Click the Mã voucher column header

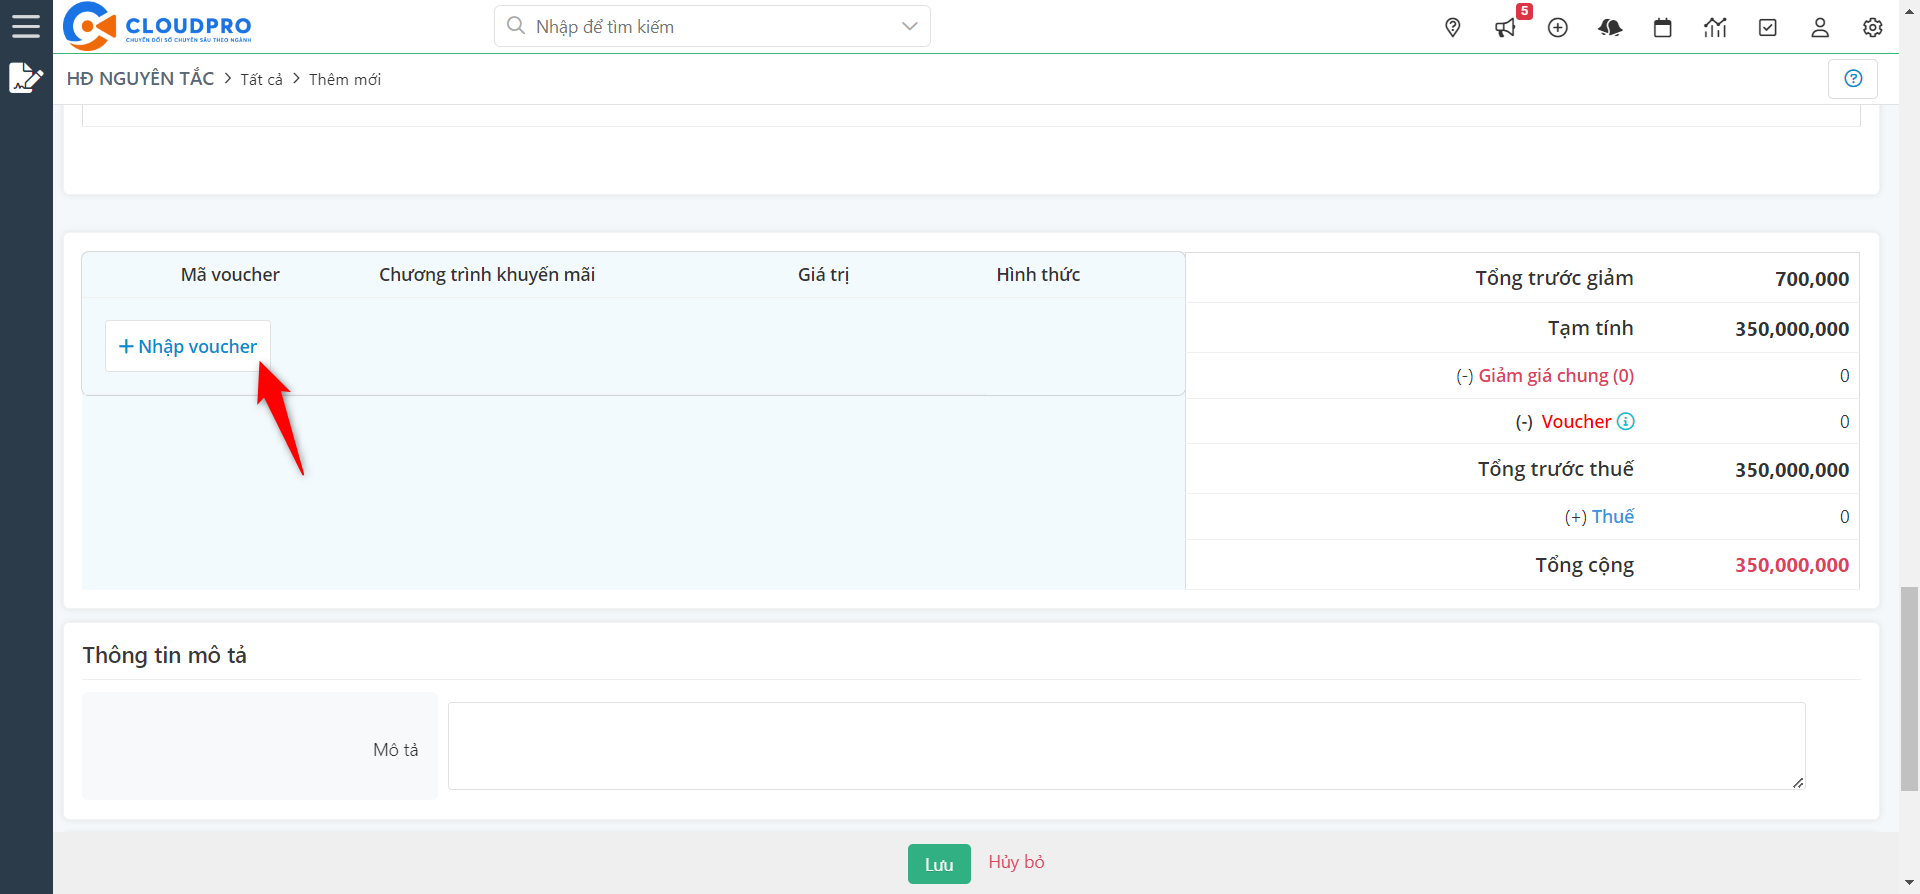point(230,274)
